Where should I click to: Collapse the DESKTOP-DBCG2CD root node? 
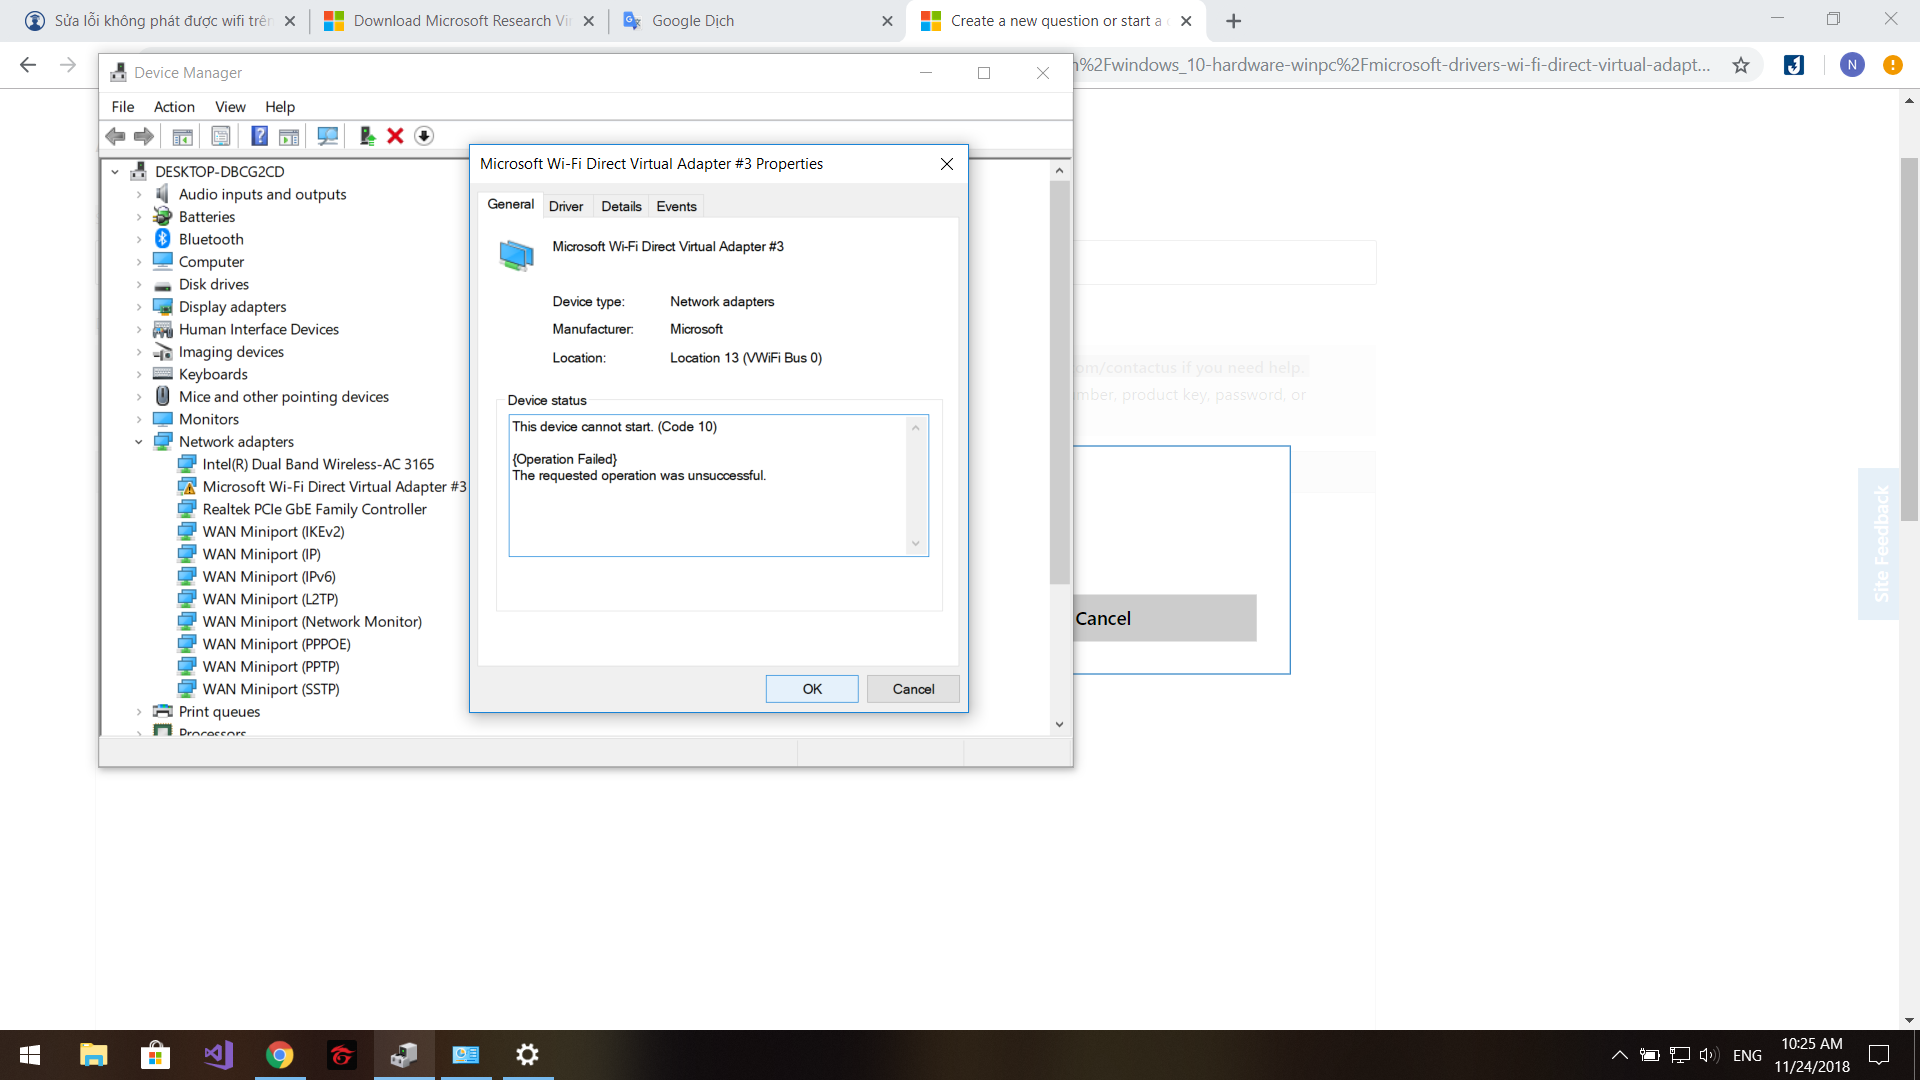click(x=115, y=172)
